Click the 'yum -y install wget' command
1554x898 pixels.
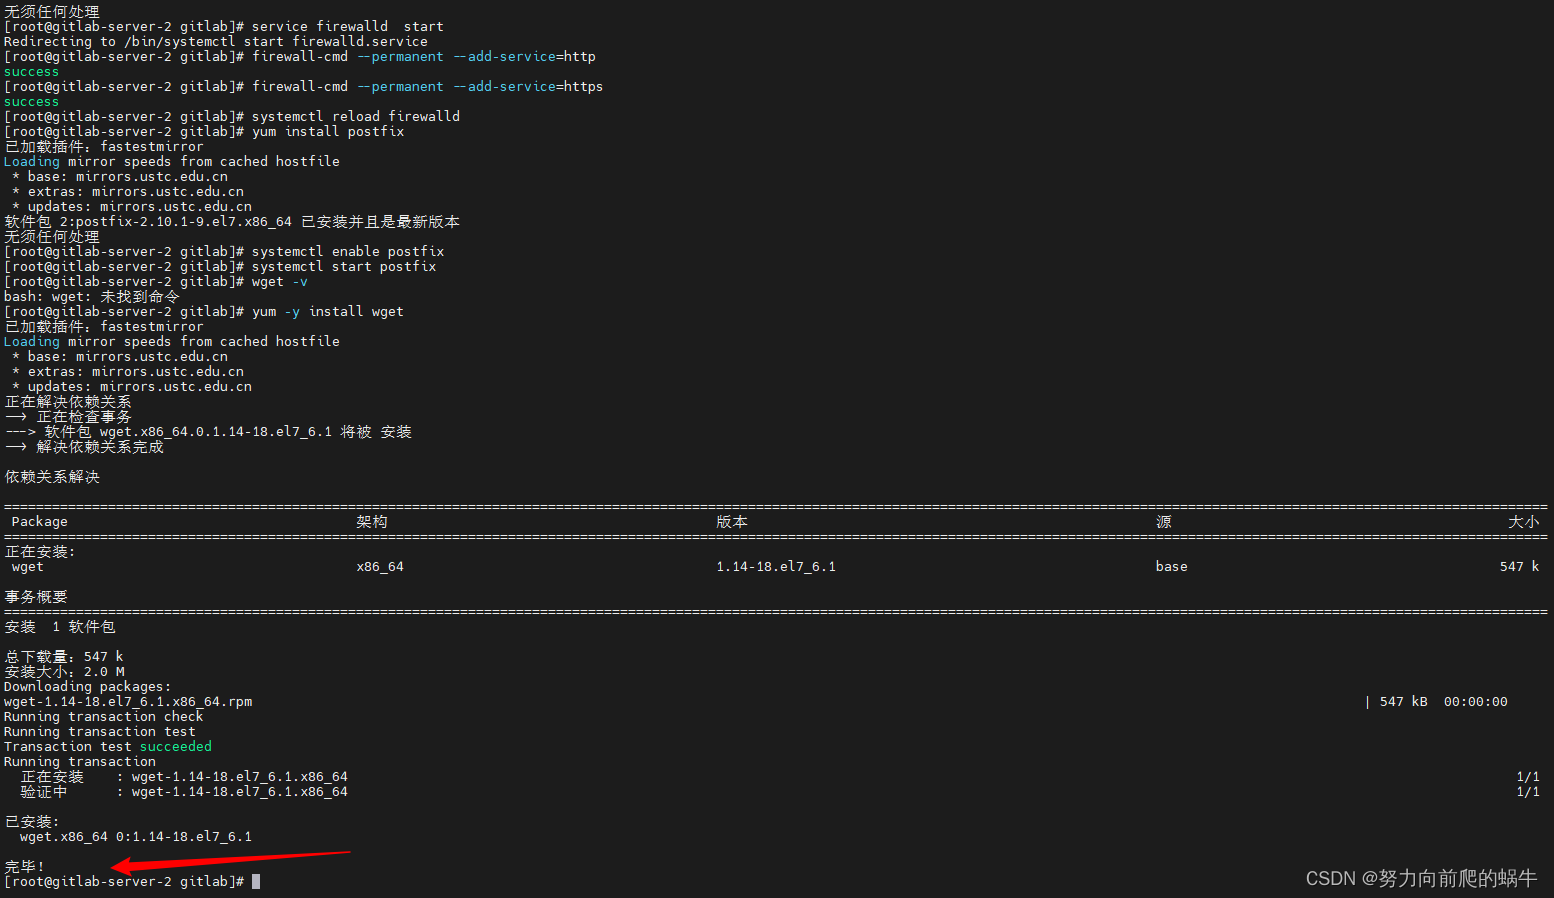(x=328, y=311)
